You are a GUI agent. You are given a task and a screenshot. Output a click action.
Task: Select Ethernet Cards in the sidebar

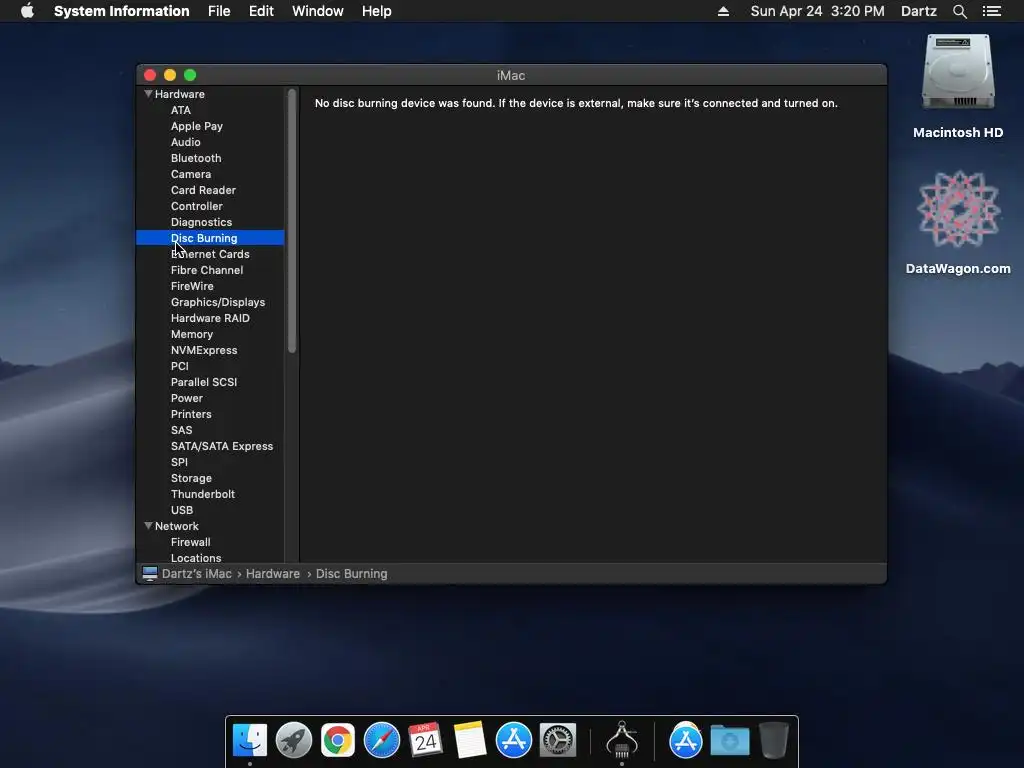210,254
